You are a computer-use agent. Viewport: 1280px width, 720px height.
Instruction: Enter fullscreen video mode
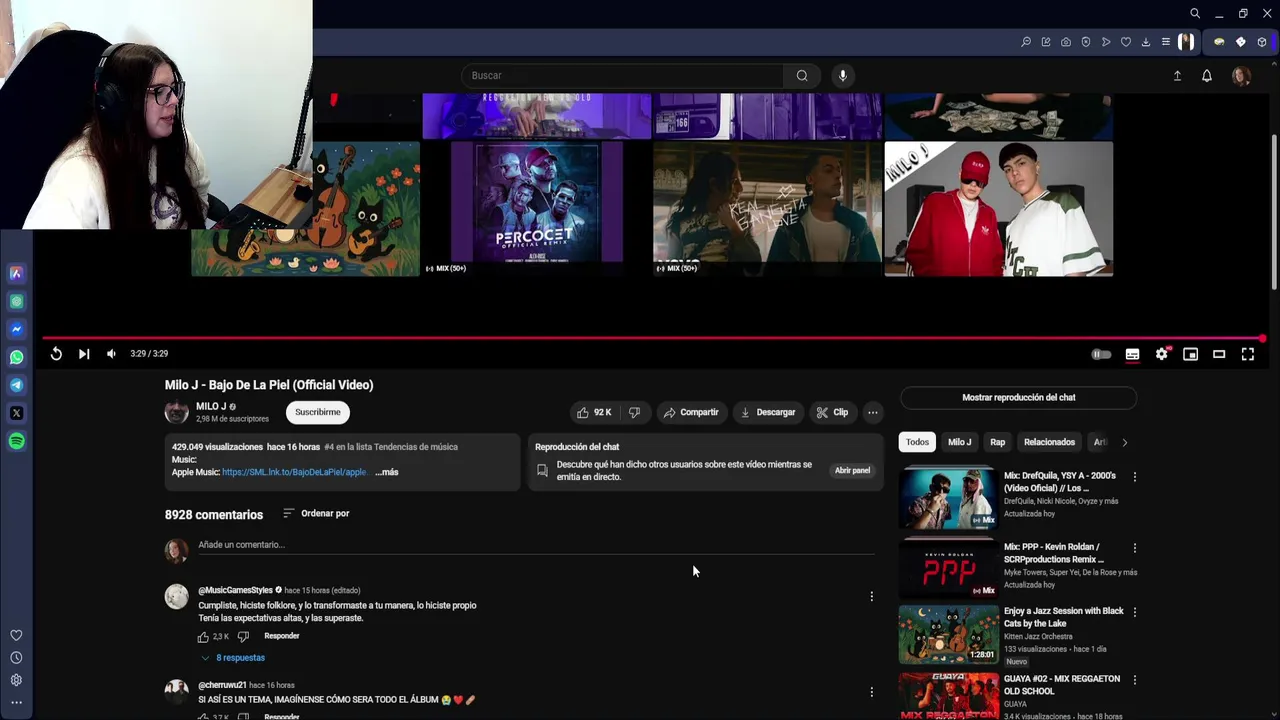click(1248, 354)
